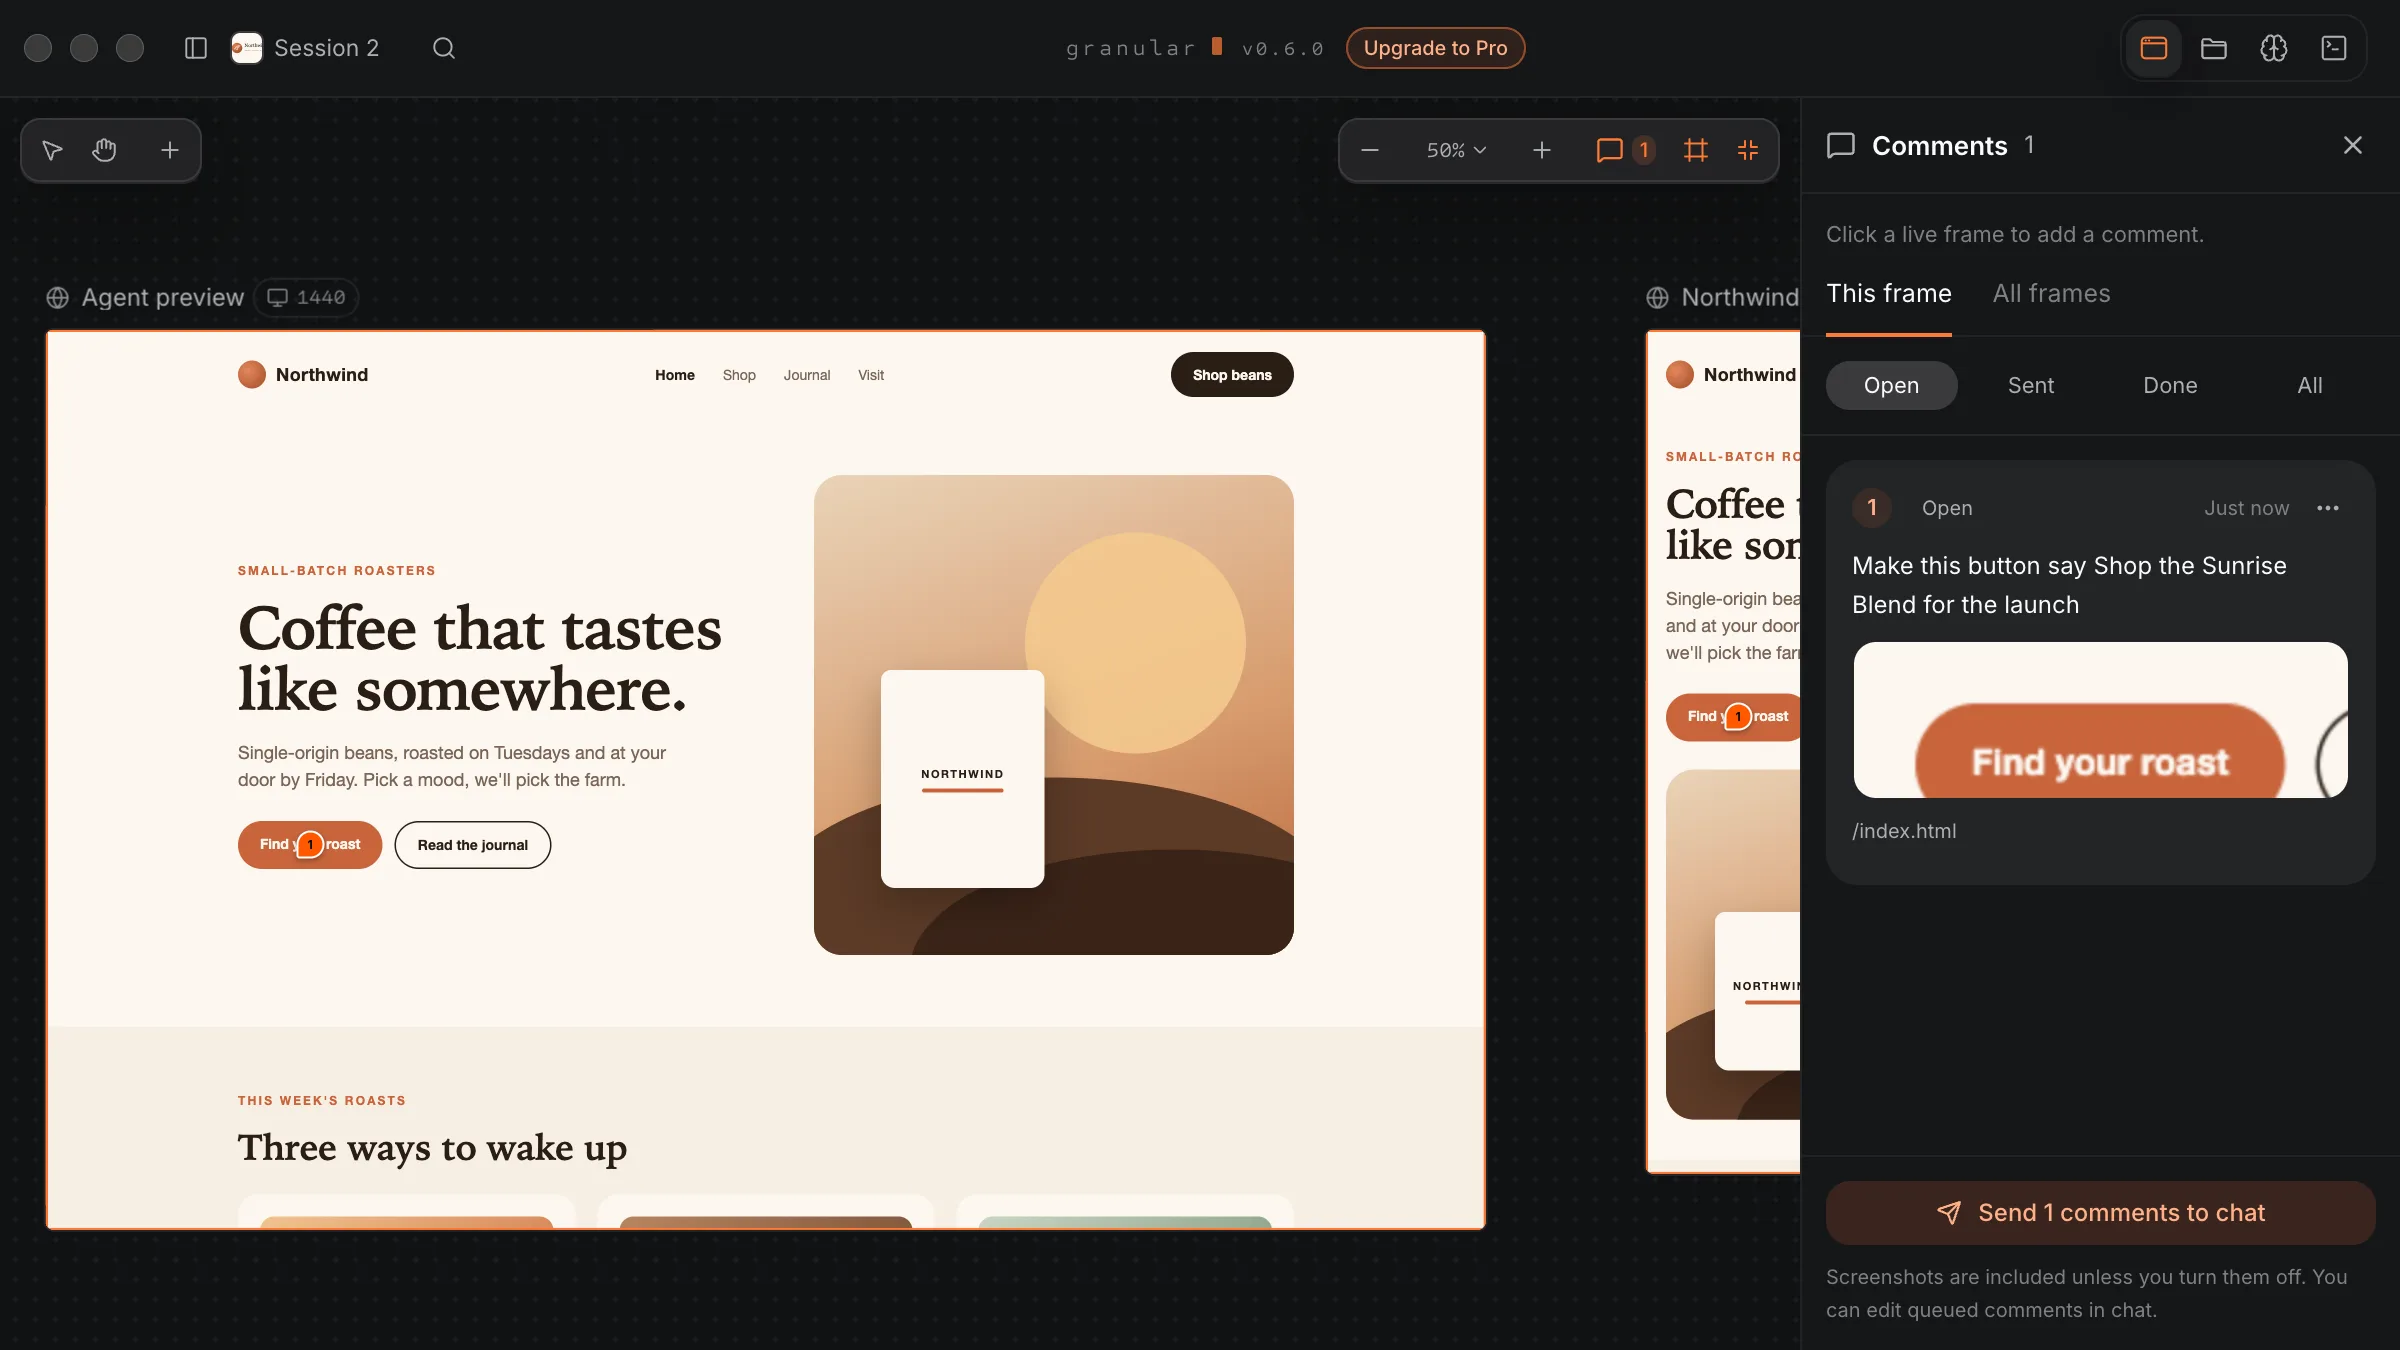Open the comment's three-dot options menu
The height and width of the screenshot is (1350, 2400).
coord(2328,508)
